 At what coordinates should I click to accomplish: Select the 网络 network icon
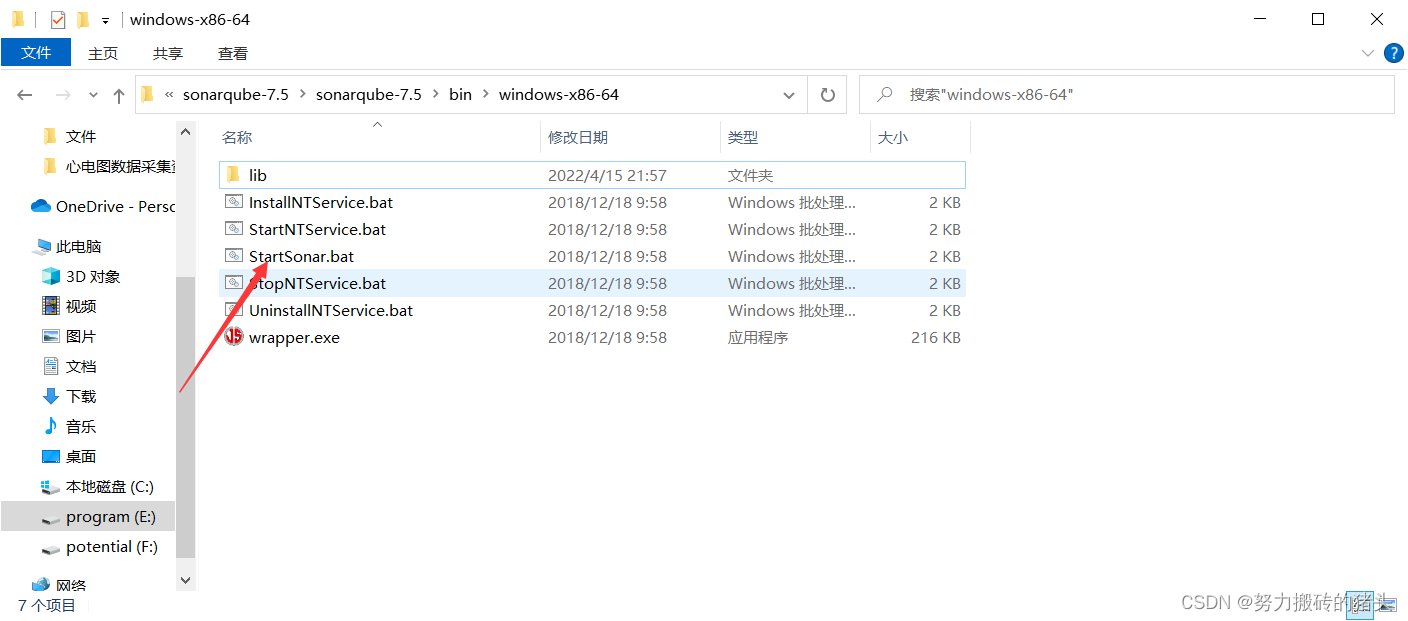[x=41, y=585]
